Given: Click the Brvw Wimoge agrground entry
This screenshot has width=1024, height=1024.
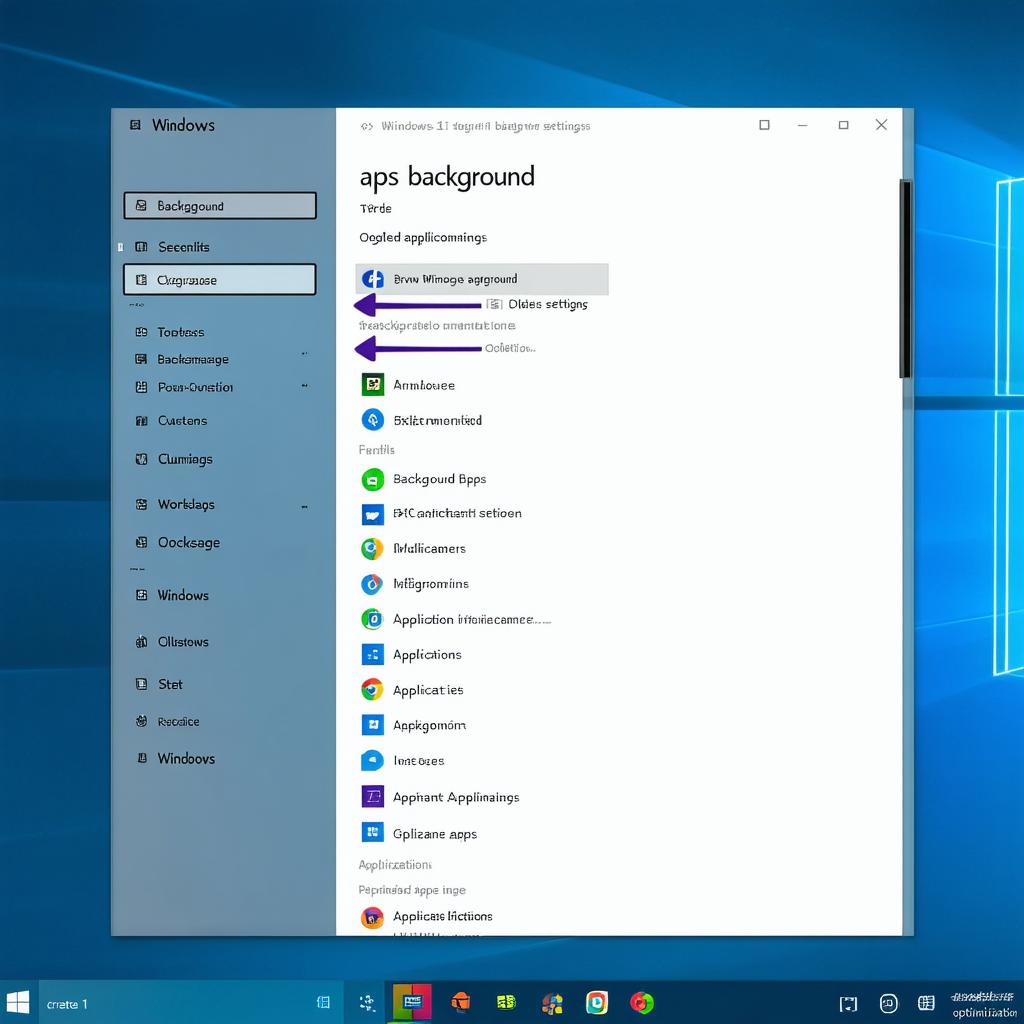Looking at the screenshot, I should [482, 279].
